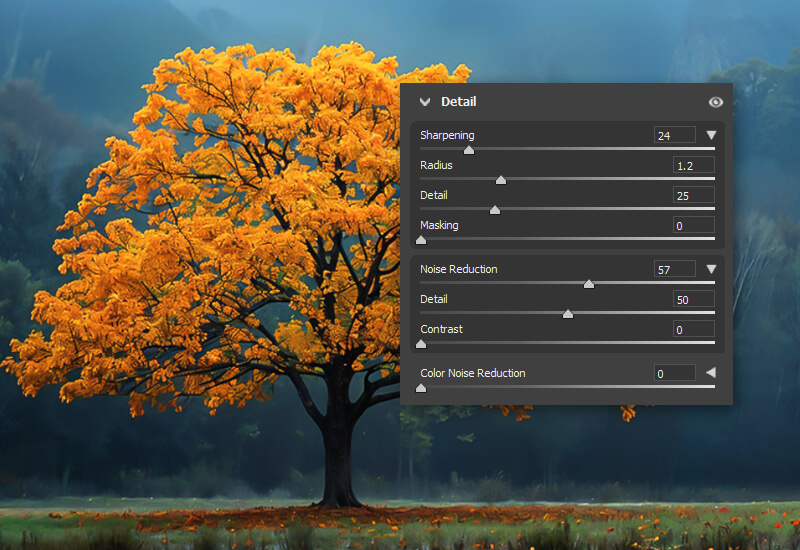Click the Contrast value input field
This screenshot has width=800, height=550.
pyautogui.click(x=693, y=329)
